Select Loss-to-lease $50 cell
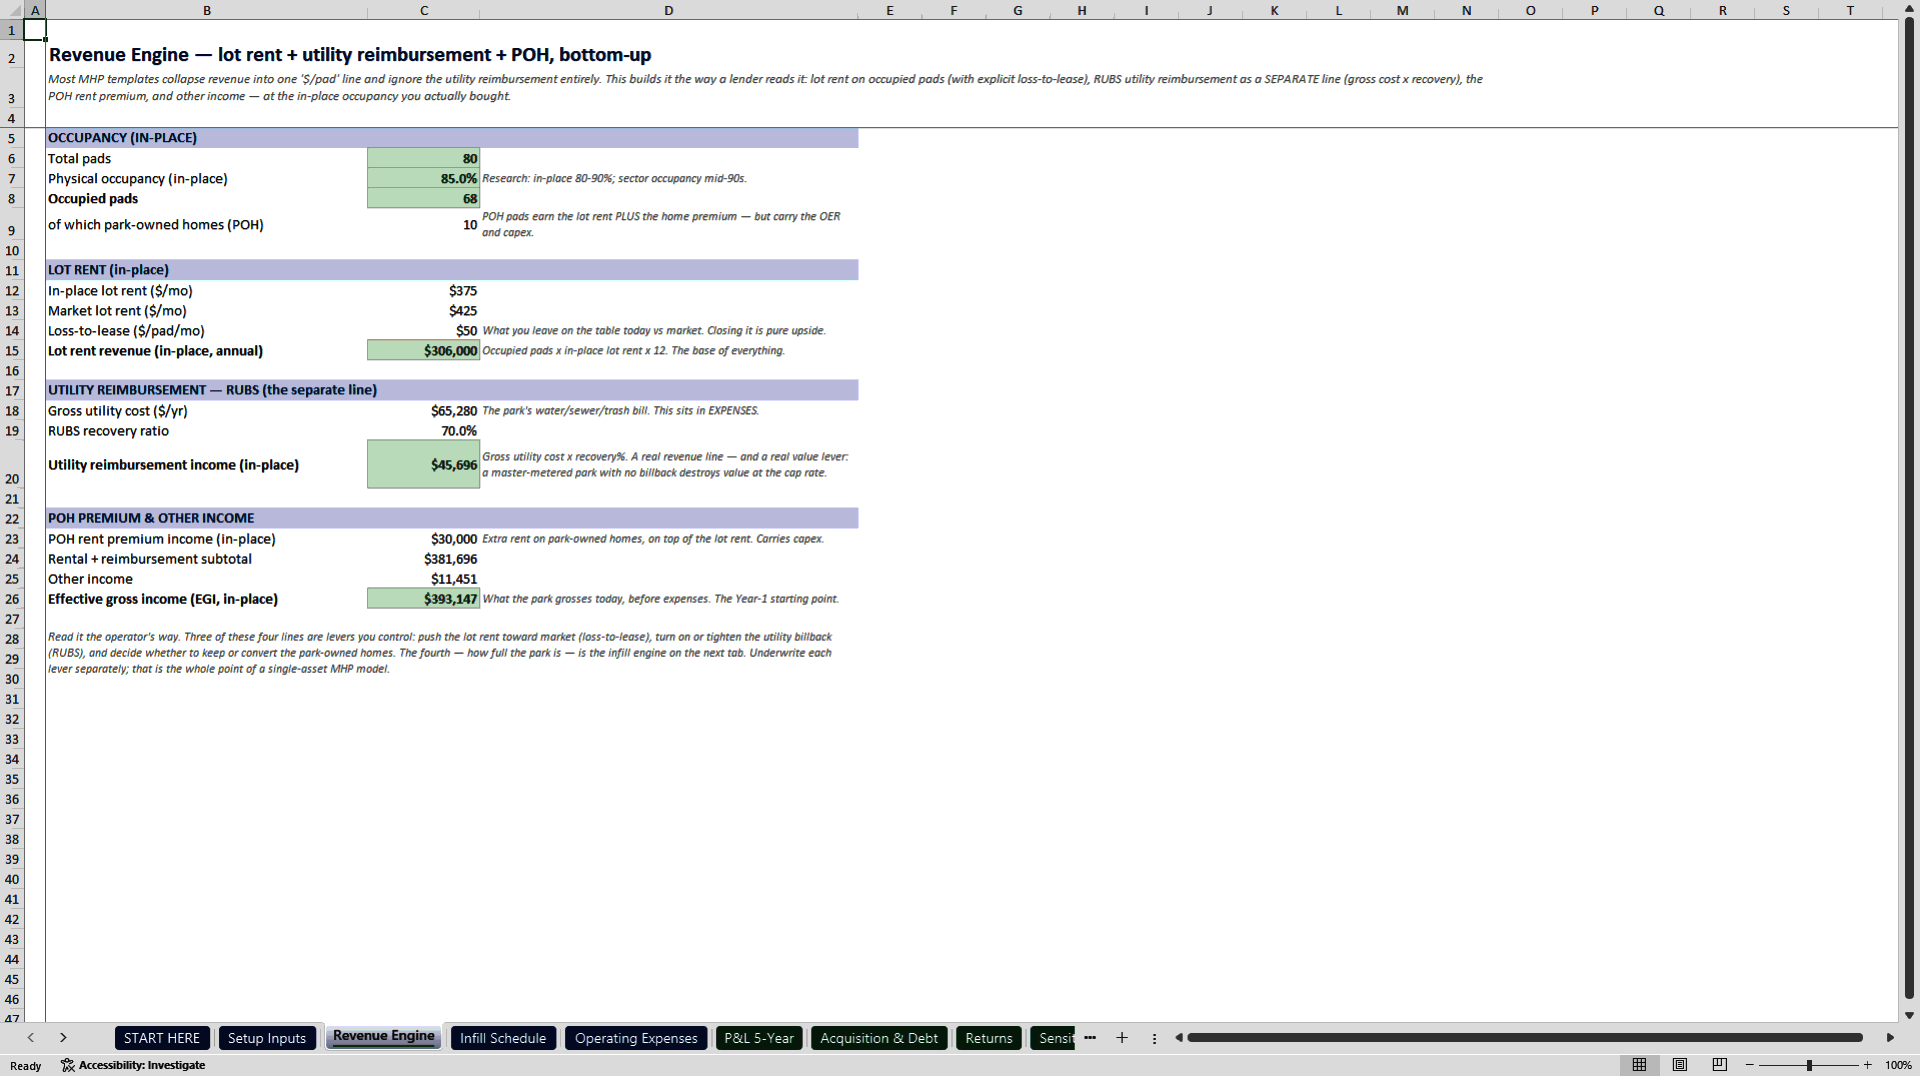 coord(424,331)
